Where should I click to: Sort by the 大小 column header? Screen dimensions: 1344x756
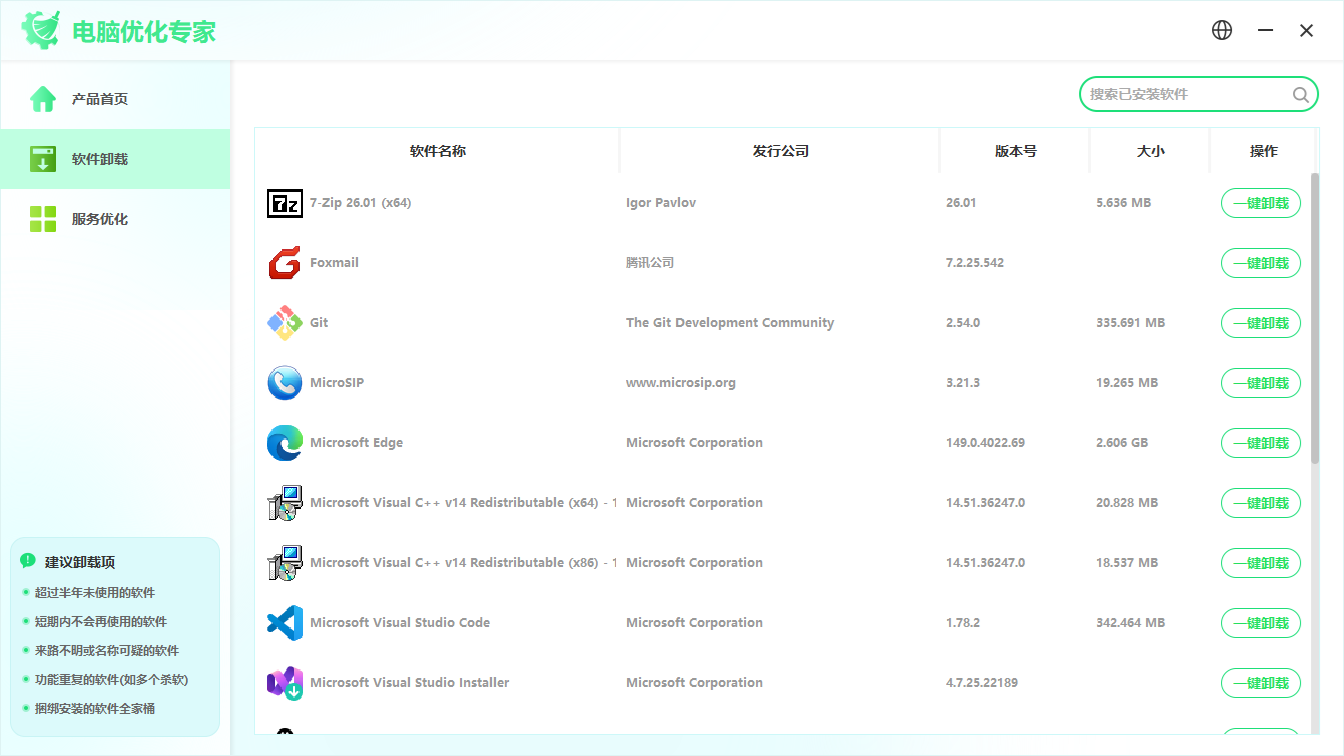pos(1150,151)
